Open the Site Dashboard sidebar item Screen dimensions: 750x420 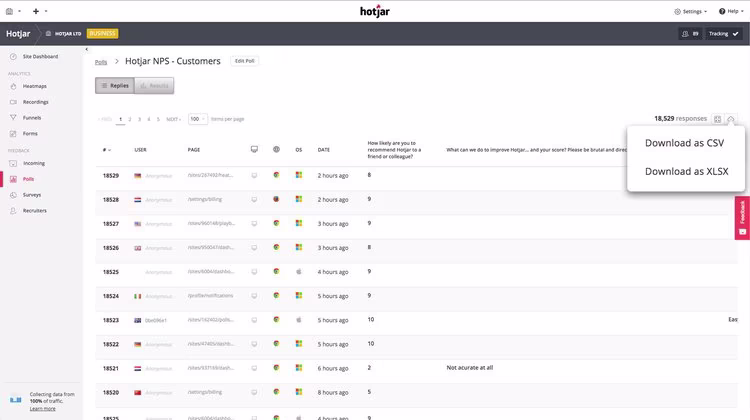[40, 56]
